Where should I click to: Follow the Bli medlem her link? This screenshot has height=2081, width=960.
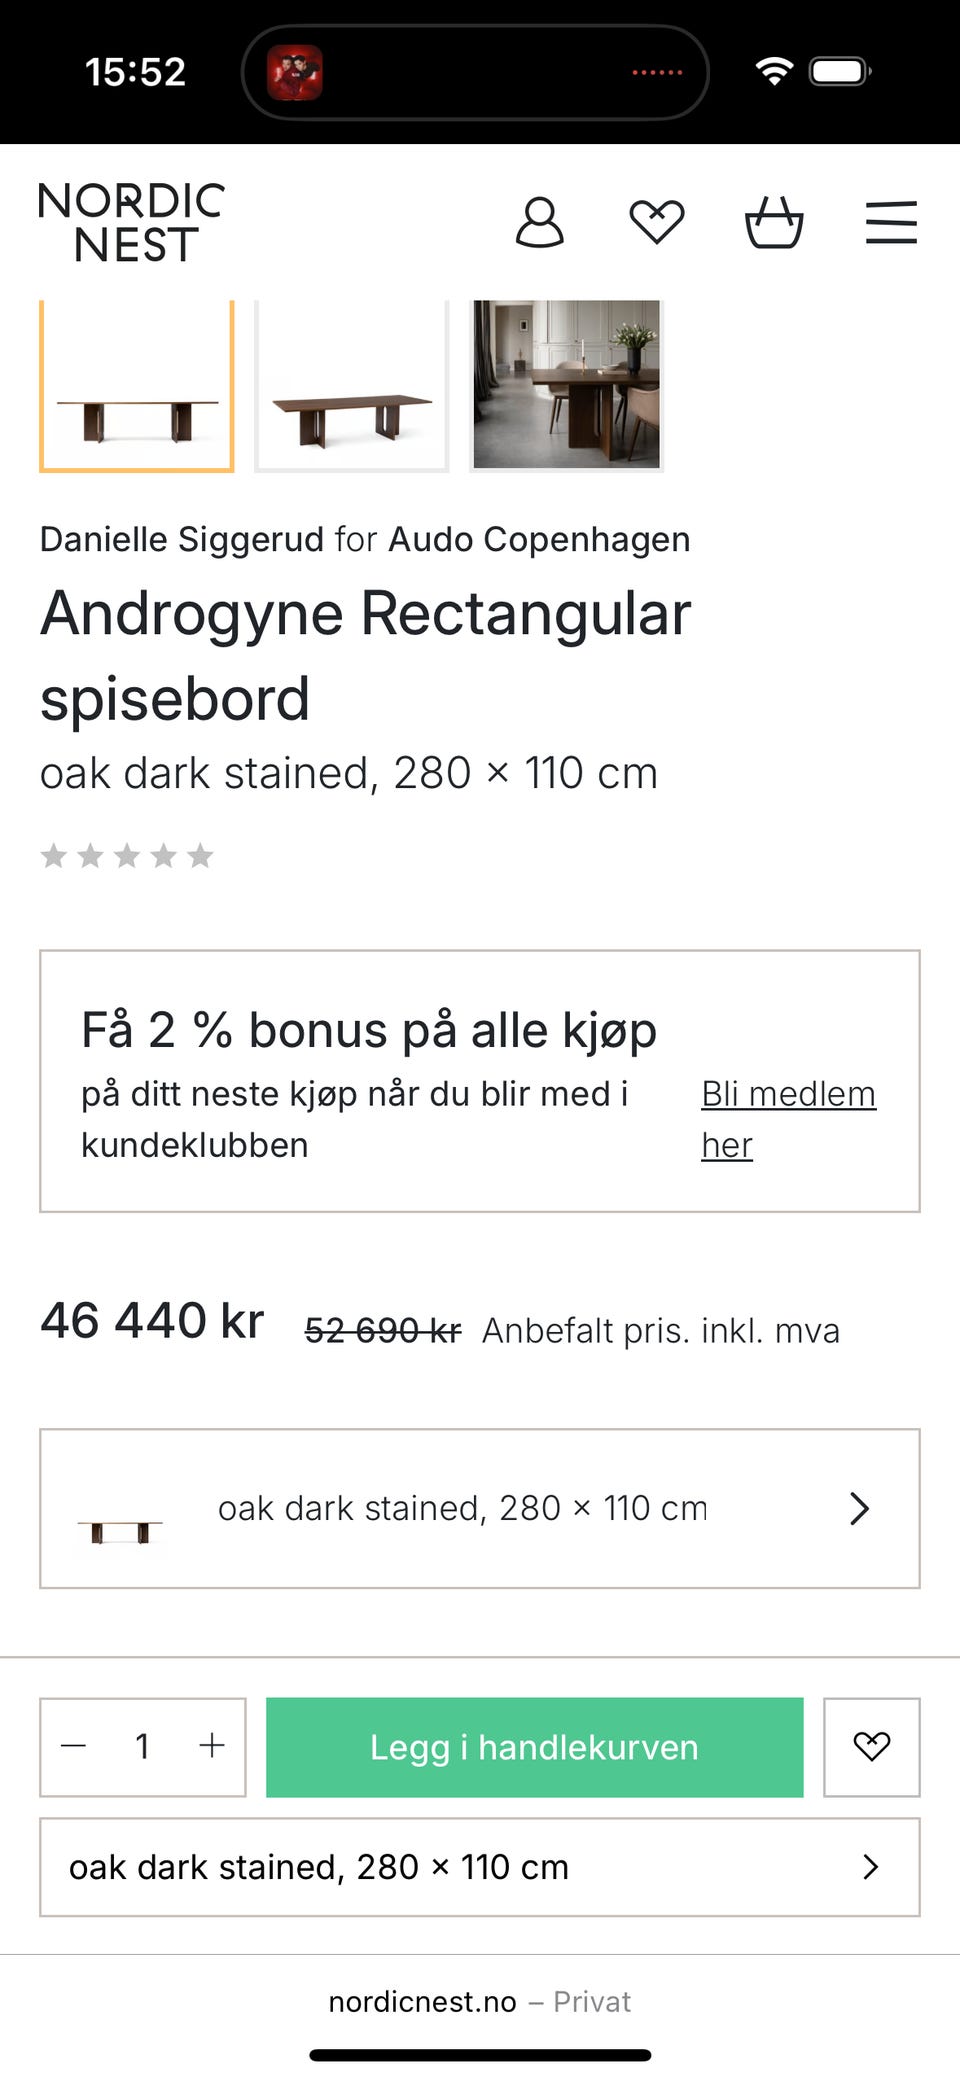click(788, 1119)
